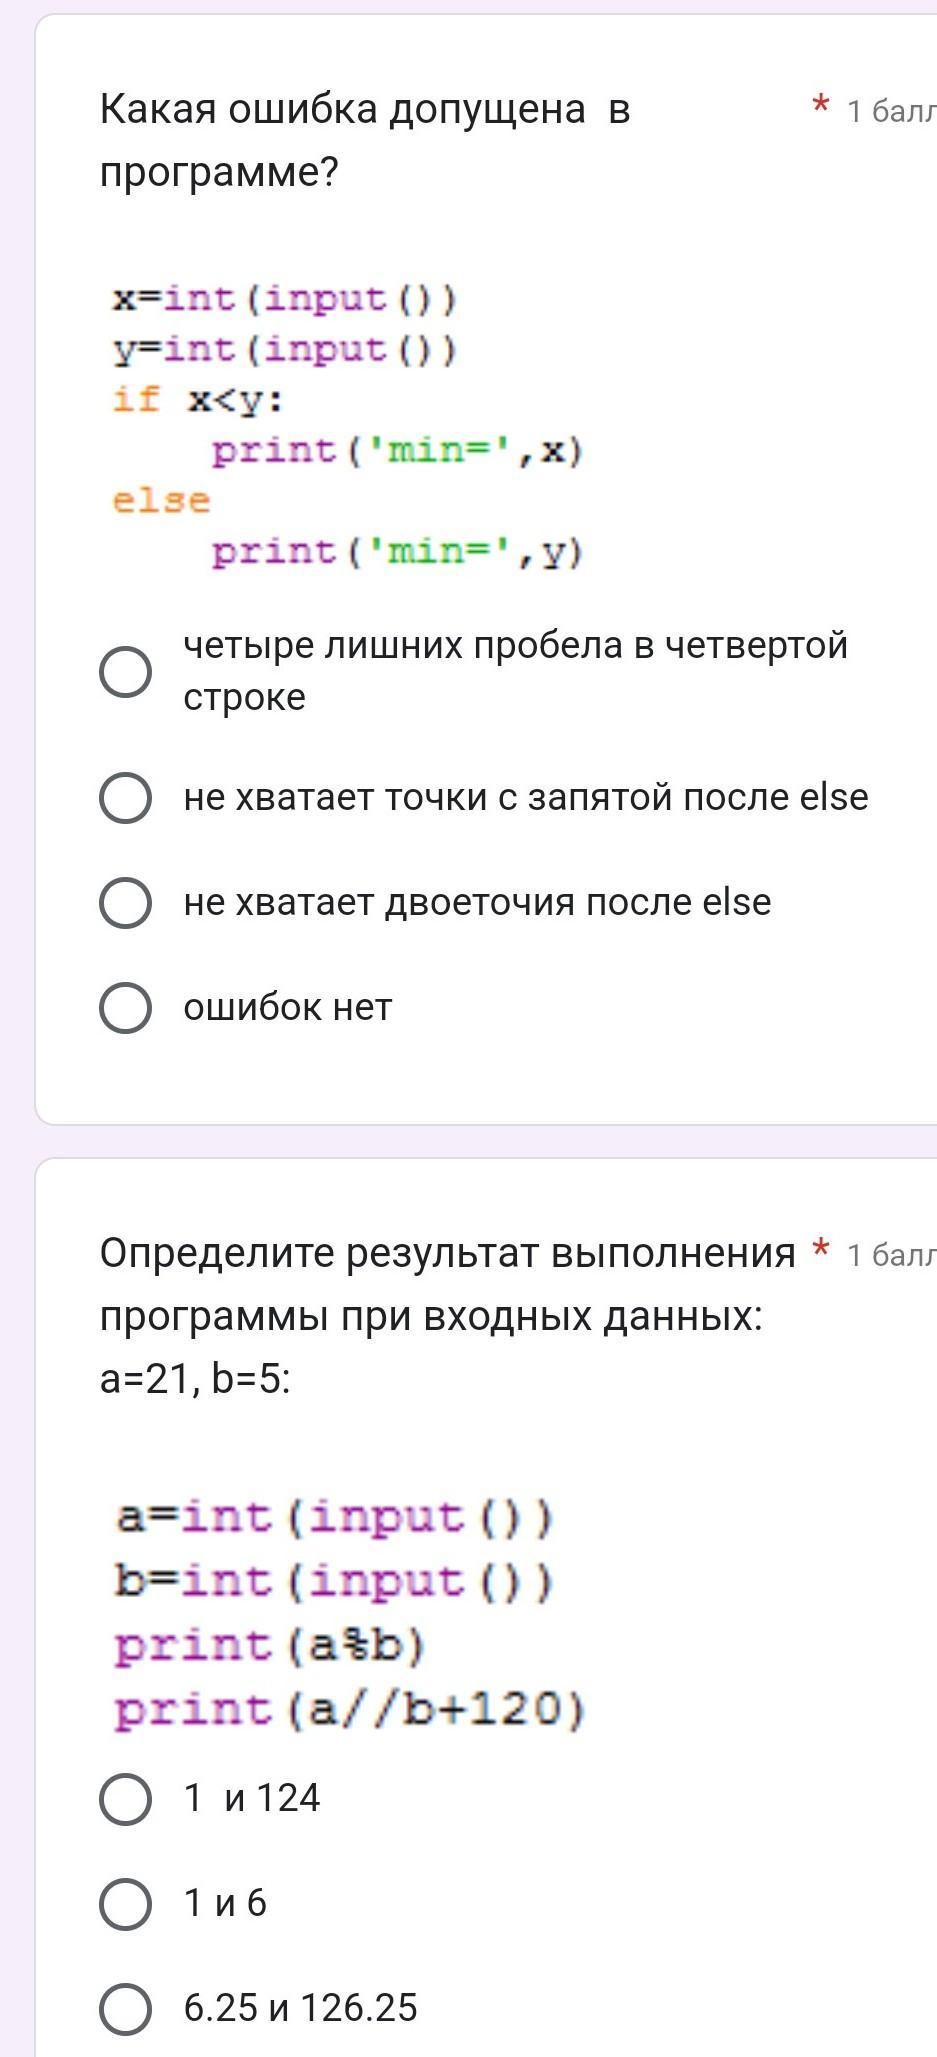Click the 'ошибок нет' answer label text

point(288,1007)
